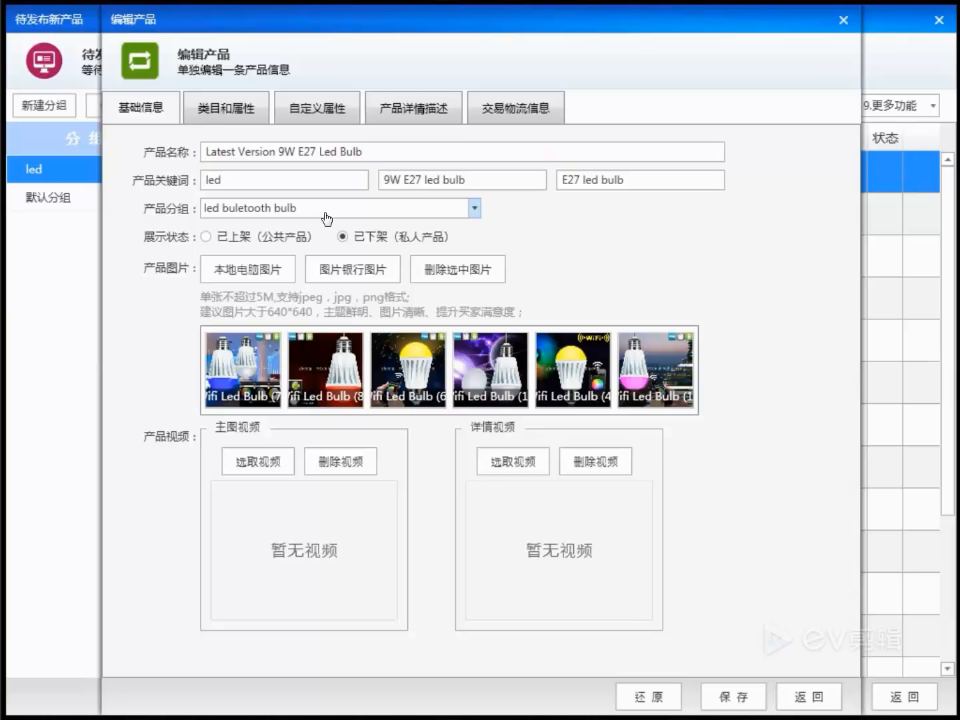Select the led group in the background list
This screenshot has width=960, height=720.
click(x=54, y=169)
